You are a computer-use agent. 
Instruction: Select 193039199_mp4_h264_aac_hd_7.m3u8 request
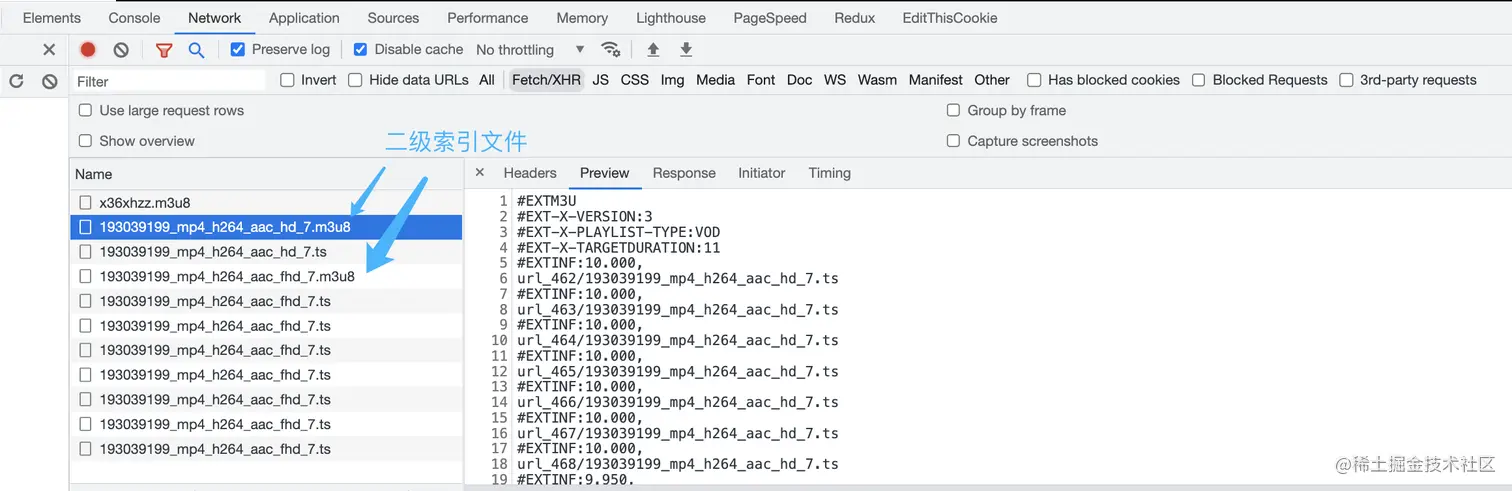tap(265, 227)
